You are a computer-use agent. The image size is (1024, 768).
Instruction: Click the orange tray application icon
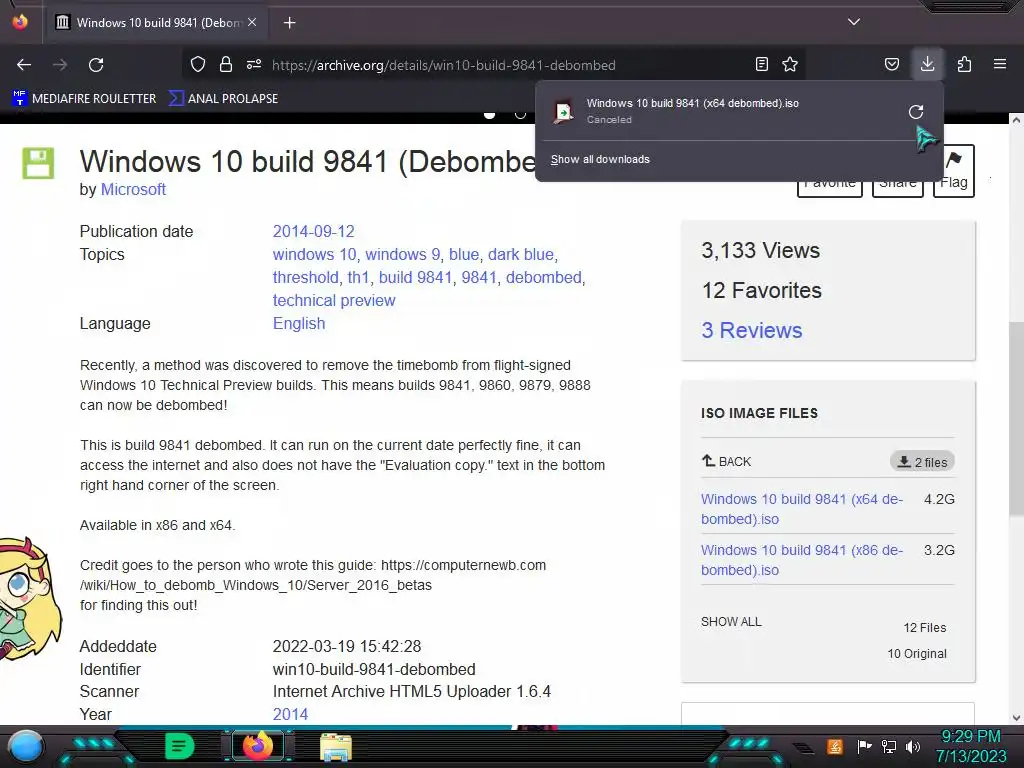point(835,746)
